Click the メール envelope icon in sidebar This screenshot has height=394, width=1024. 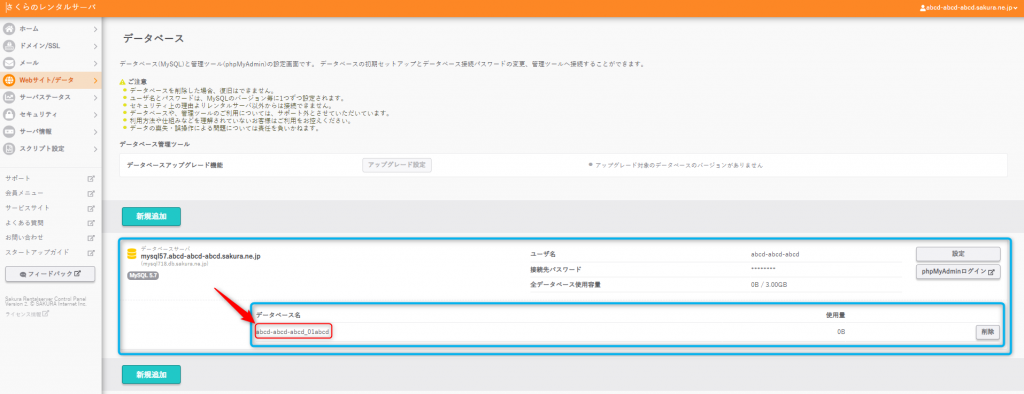click(x=9, y=63)
